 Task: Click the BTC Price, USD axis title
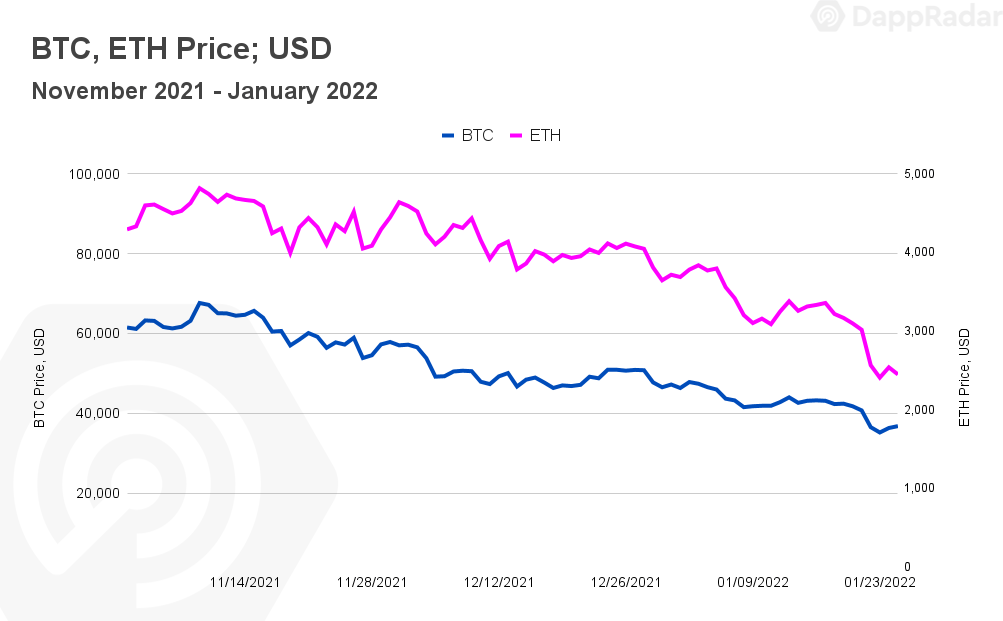(x=40, y=378)
